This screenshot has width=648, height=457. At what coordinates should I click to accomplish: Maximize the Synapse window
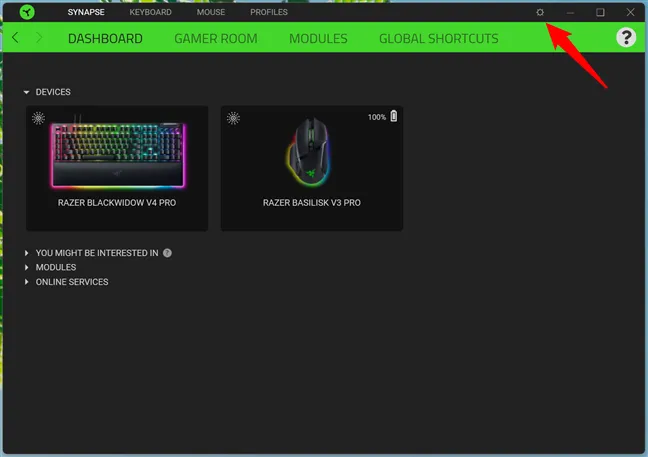click(600, 12)
